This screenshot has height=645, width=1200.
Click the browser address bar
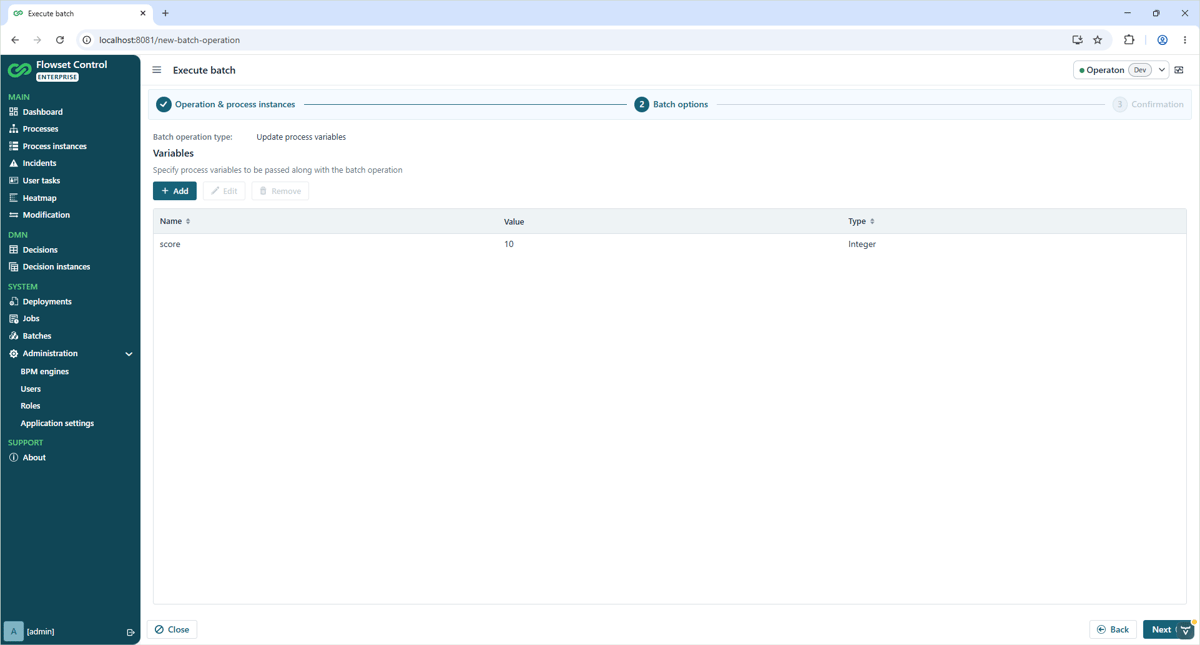[570, 40]
